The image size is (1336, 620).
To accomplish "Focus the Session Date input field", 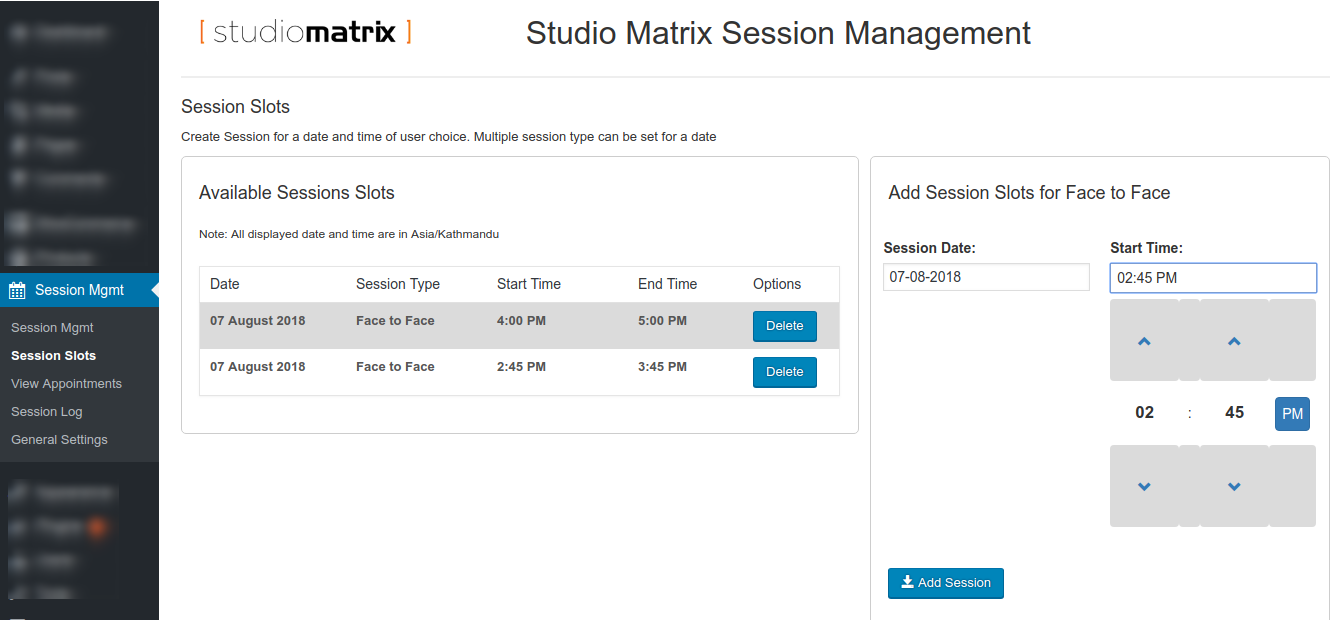I will [986, 277].
